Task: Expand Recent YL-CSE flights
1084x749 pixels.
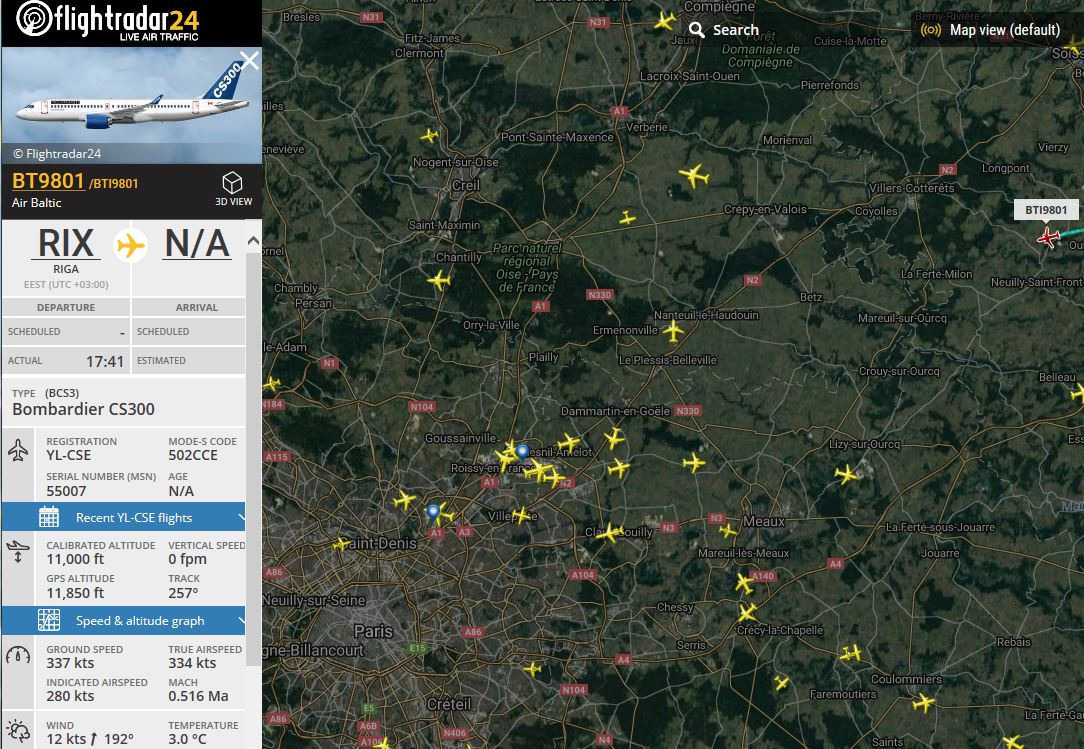Action: click(x=124, y=517)
